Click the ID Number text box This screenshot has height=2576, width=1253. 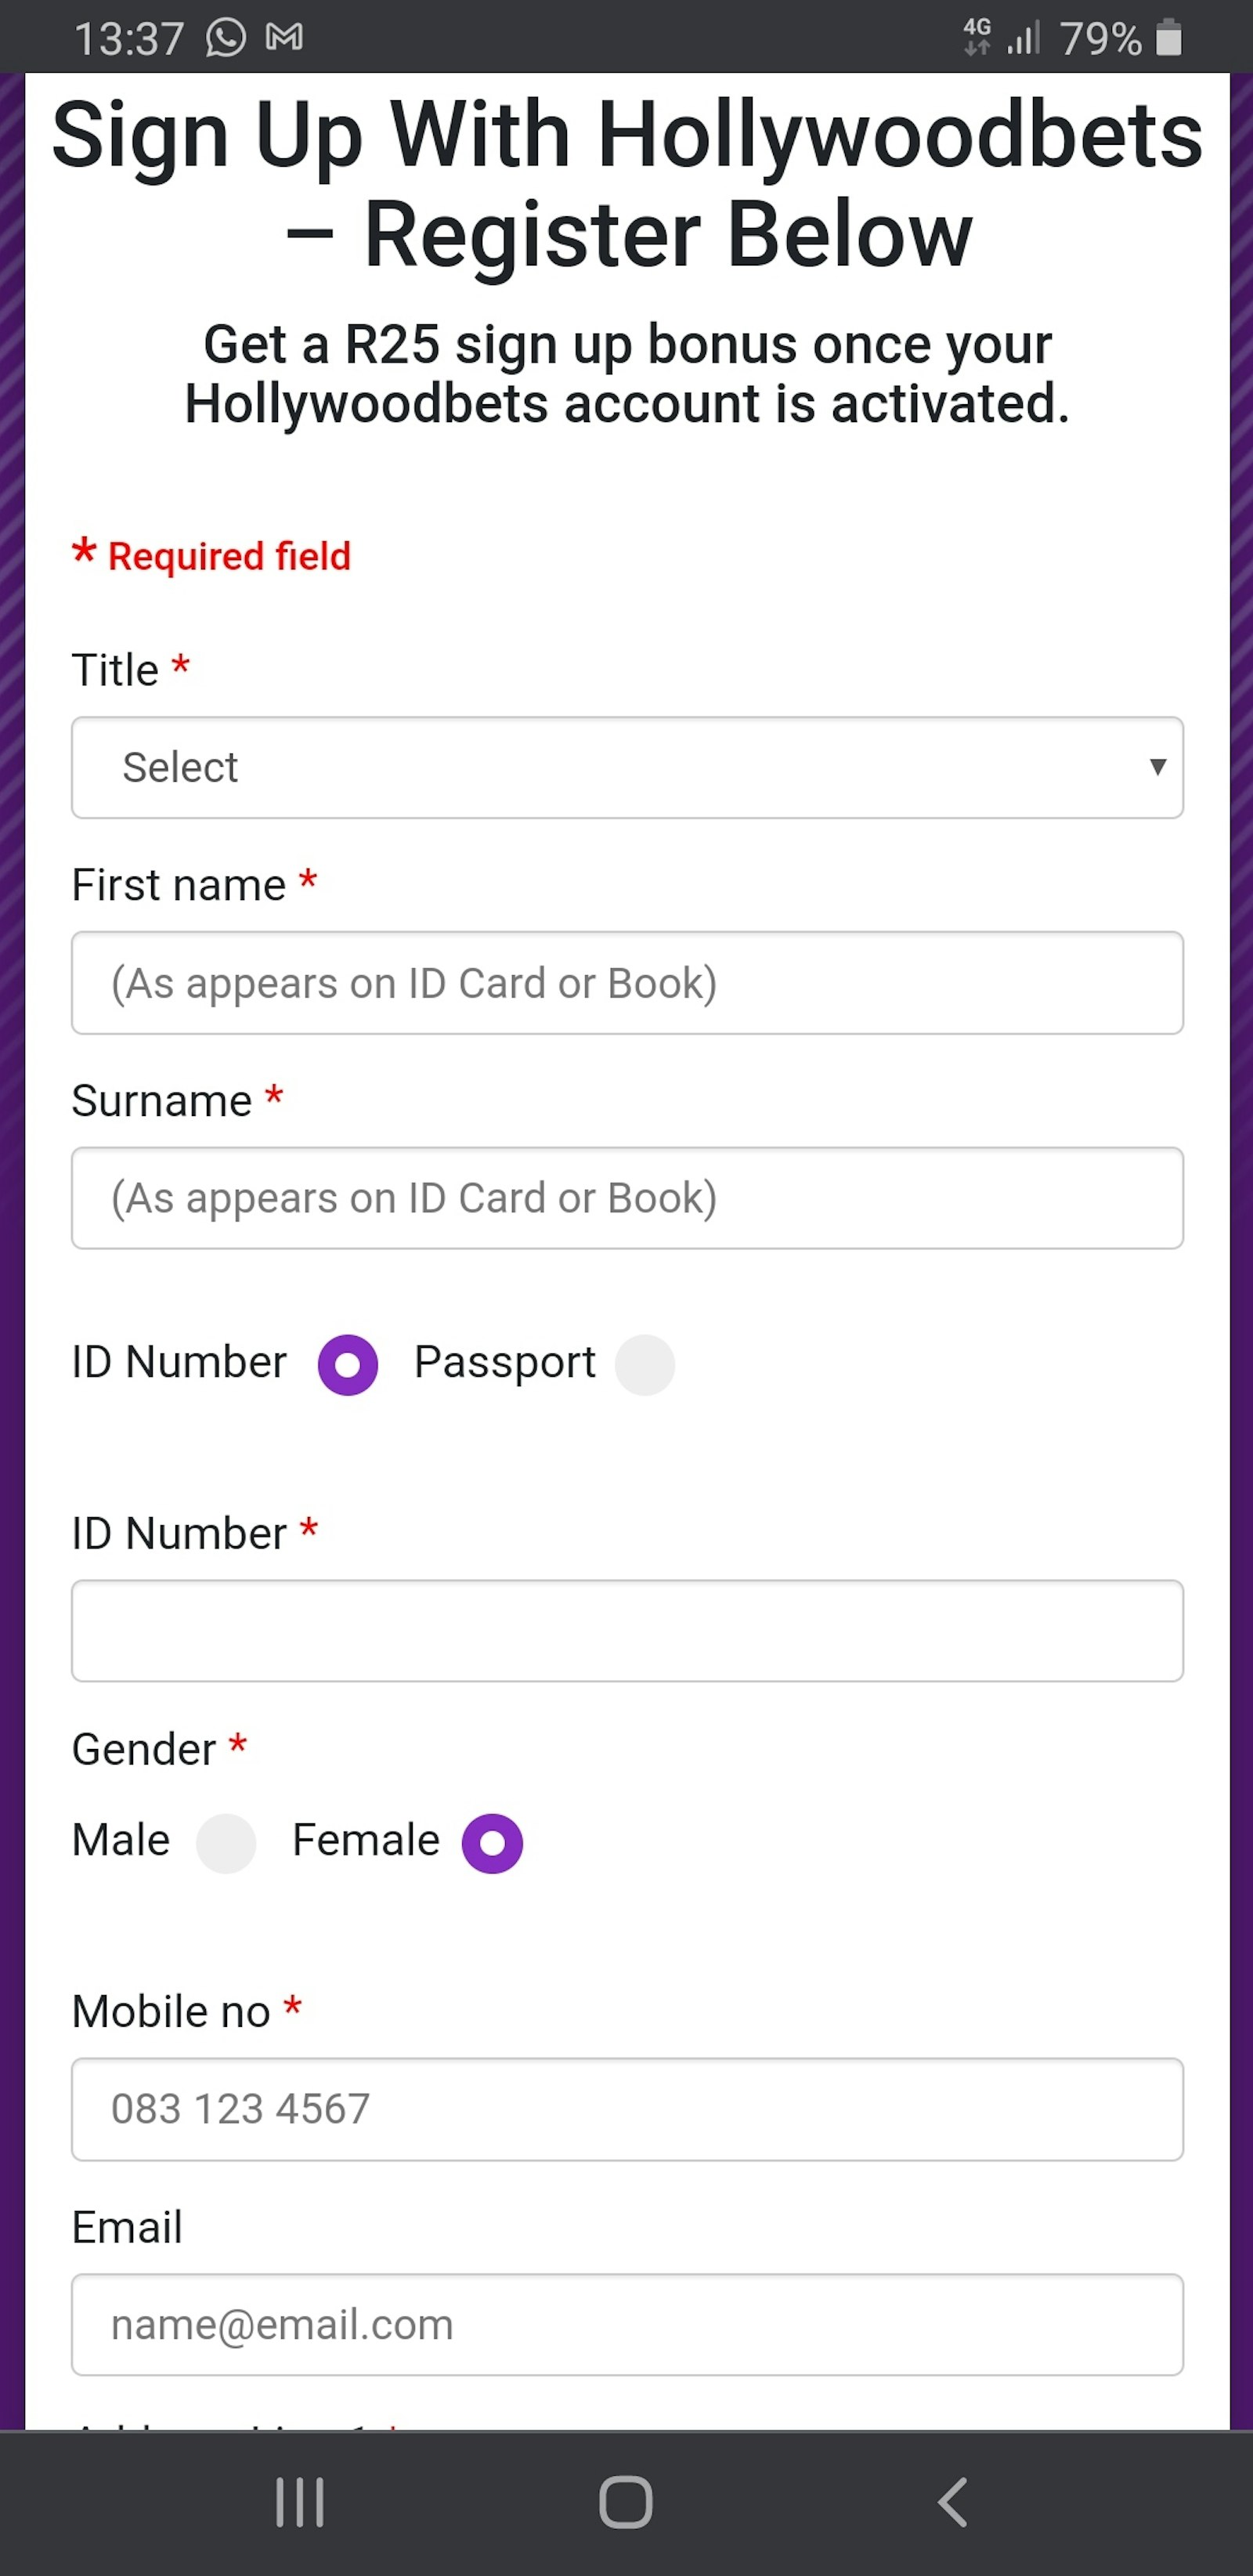pyautogui.click(x=627, y=1631)
